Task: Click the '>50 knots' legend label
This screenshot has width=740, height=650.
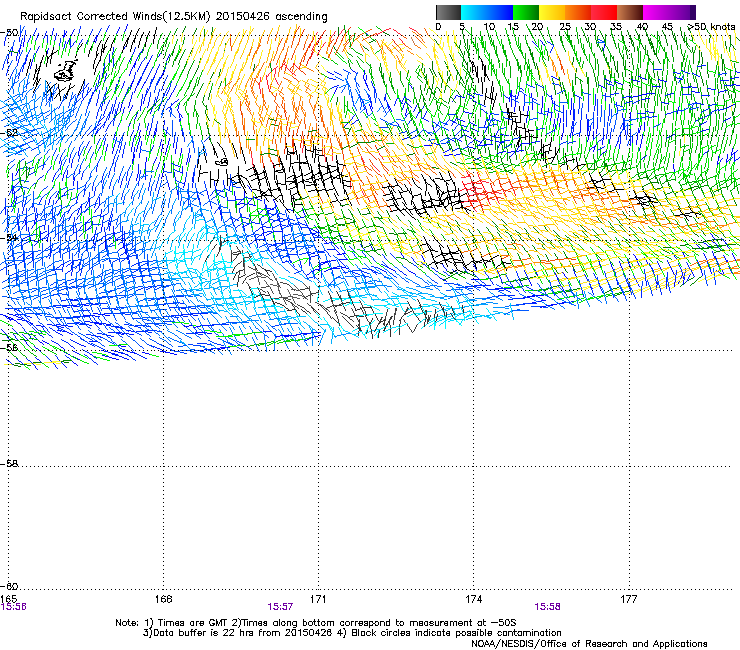Action: pos(712,27)
